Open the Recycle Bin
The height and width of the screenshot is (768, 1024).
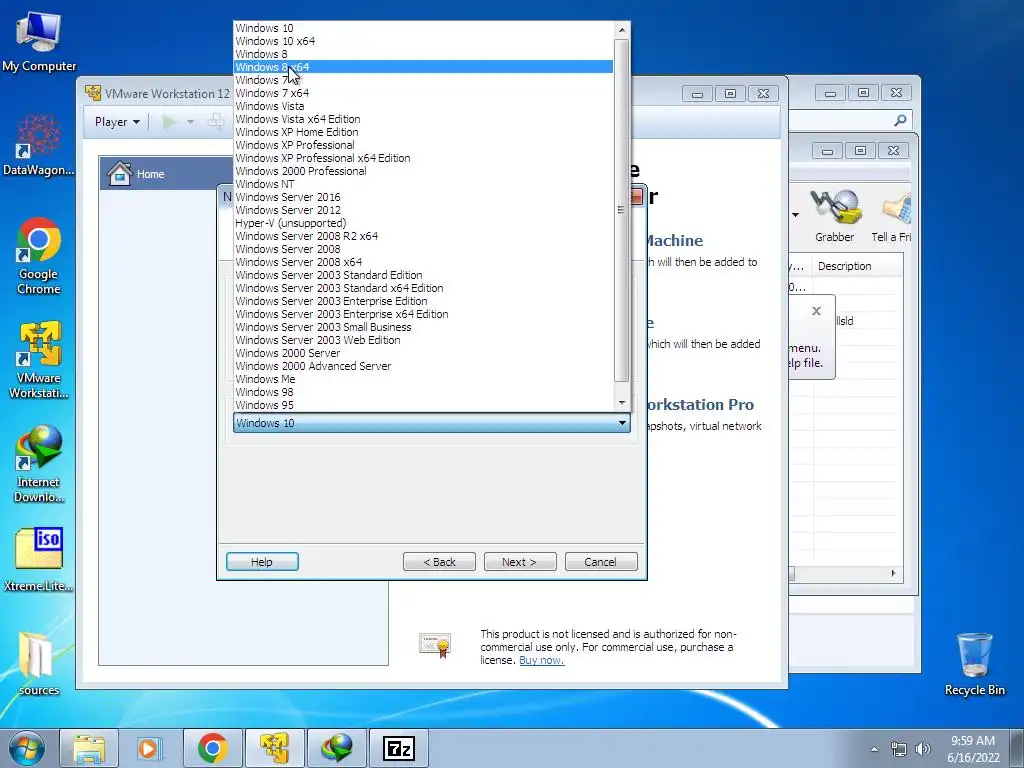pos(974,664)
